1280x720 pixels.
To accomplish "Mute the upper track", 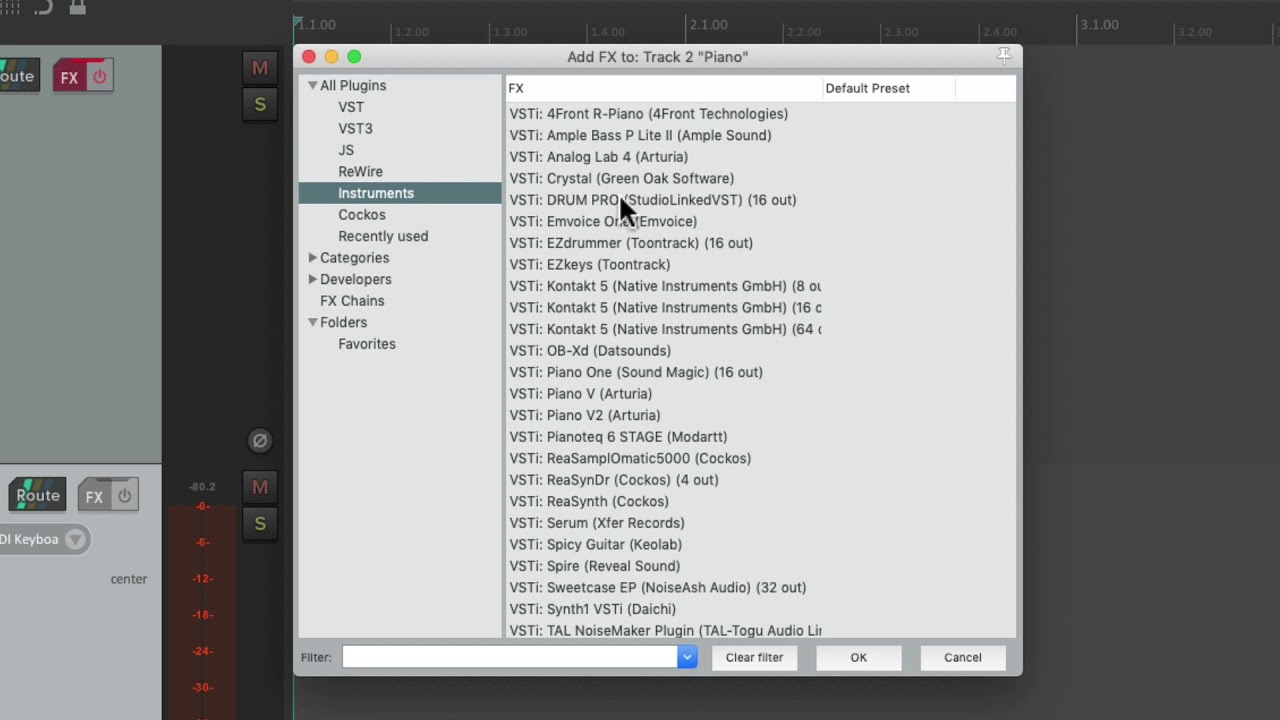I will [260, 68].
